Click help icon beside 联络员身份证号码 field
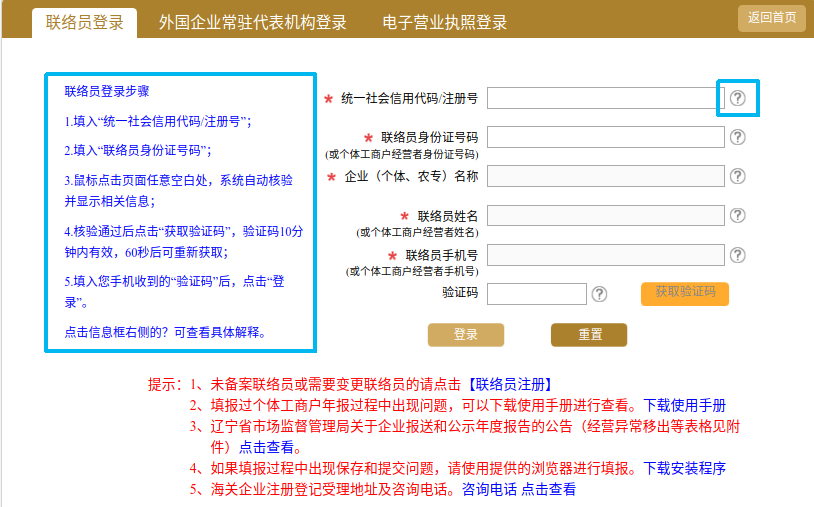The image size is (814, 507). pyautogui.click(x=738, y=137)
